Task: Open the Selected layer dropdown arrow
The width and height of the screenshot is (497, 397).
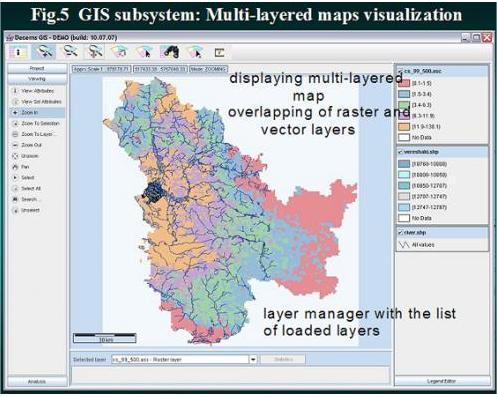Action: pos(253,359)
